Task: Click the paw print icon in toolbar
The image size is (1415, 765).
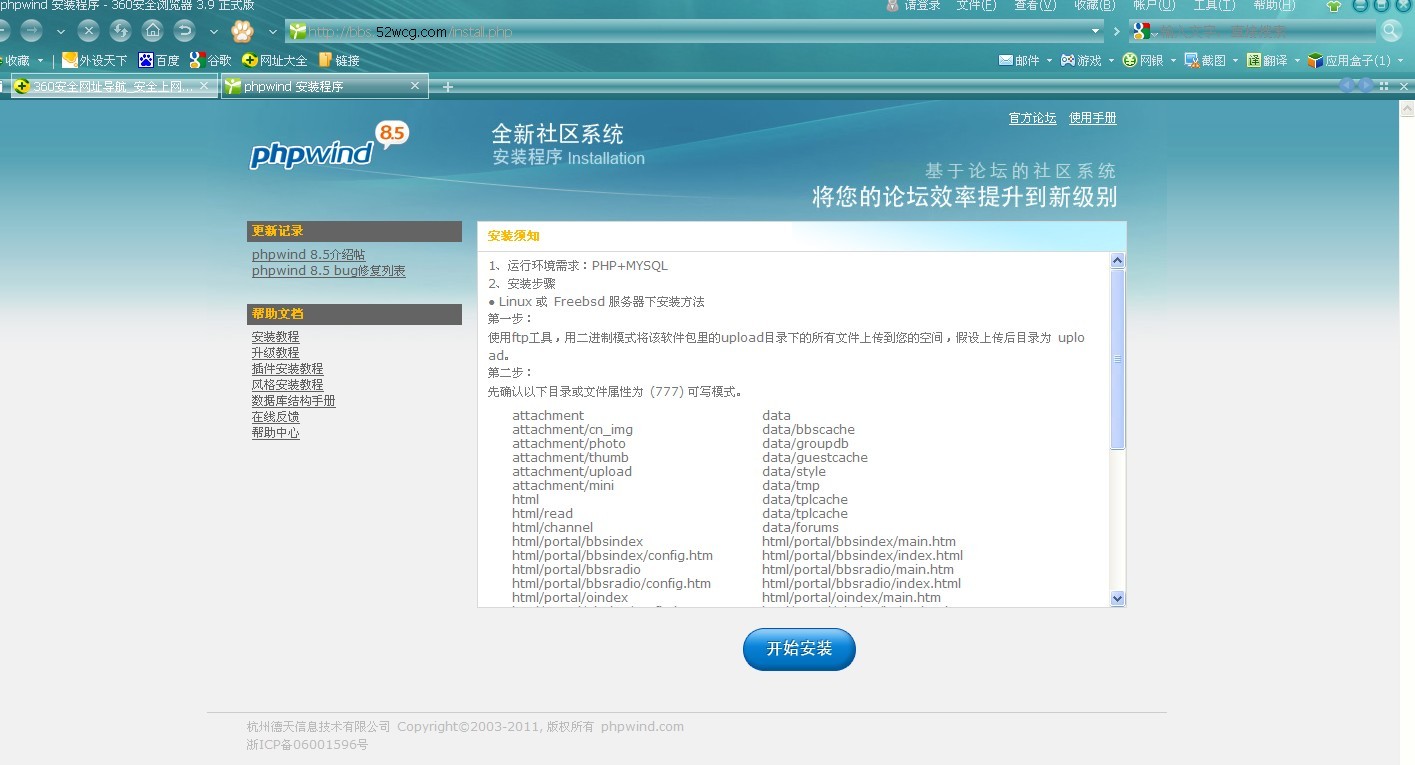Action: (x=242, y=31)
